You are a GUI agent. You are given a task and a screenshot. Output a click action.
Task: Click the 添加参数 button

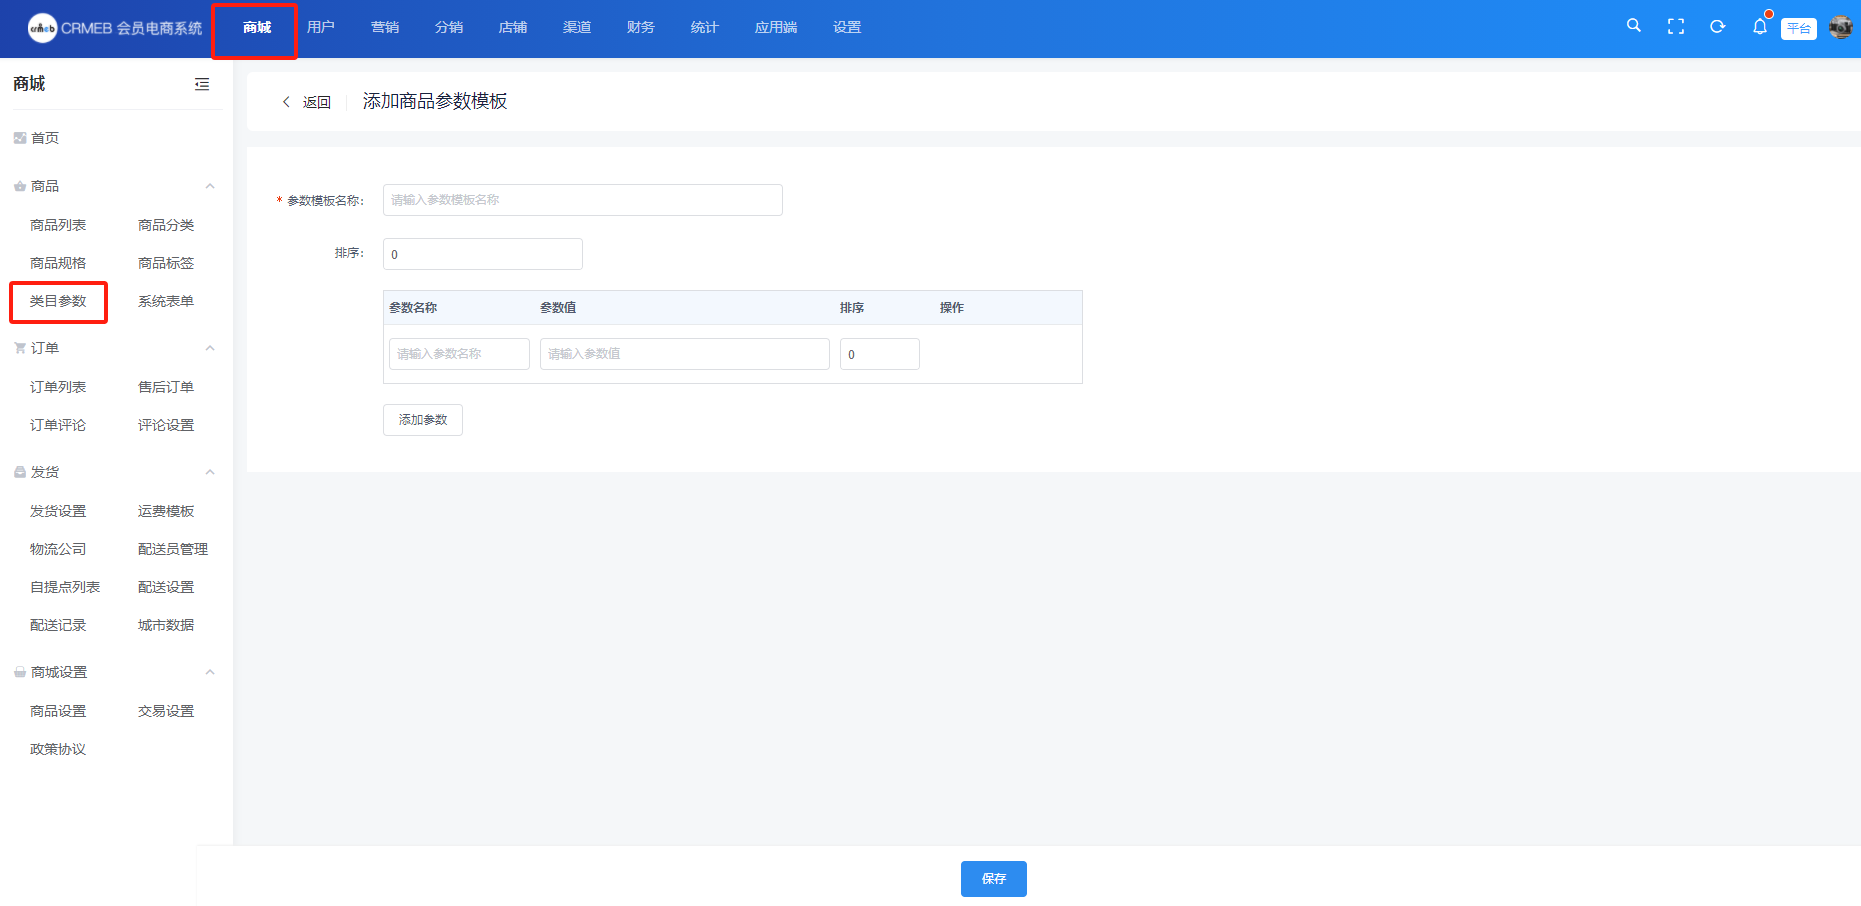coord(423,420)
